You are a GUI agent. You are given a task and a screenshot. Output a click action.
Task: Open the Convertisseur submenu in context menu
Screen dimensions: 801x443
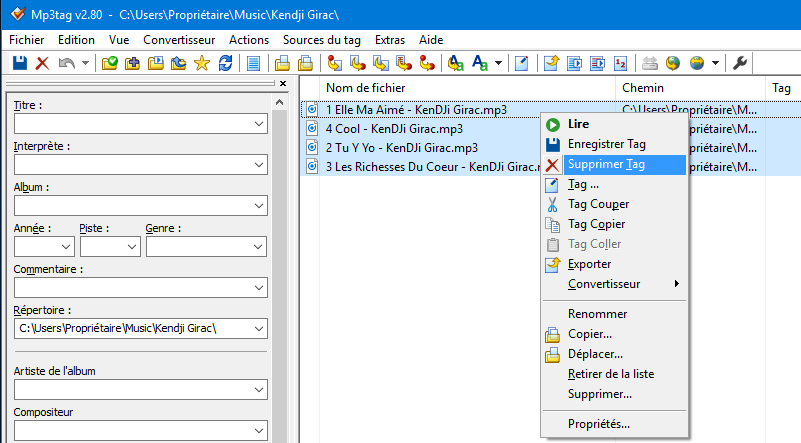(x=615, y=284)
